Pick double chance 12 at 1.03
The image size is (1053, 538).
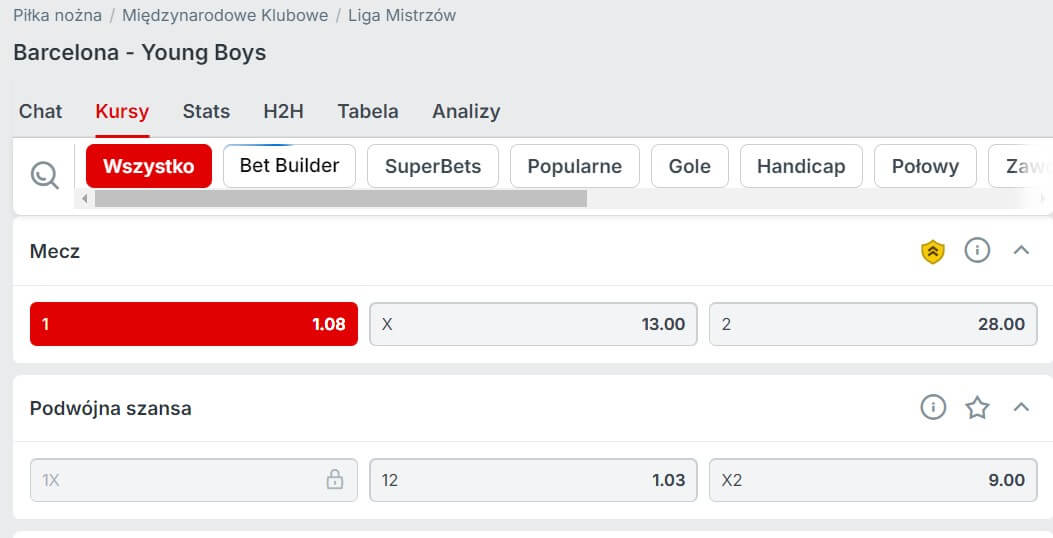tap(533, 480)
